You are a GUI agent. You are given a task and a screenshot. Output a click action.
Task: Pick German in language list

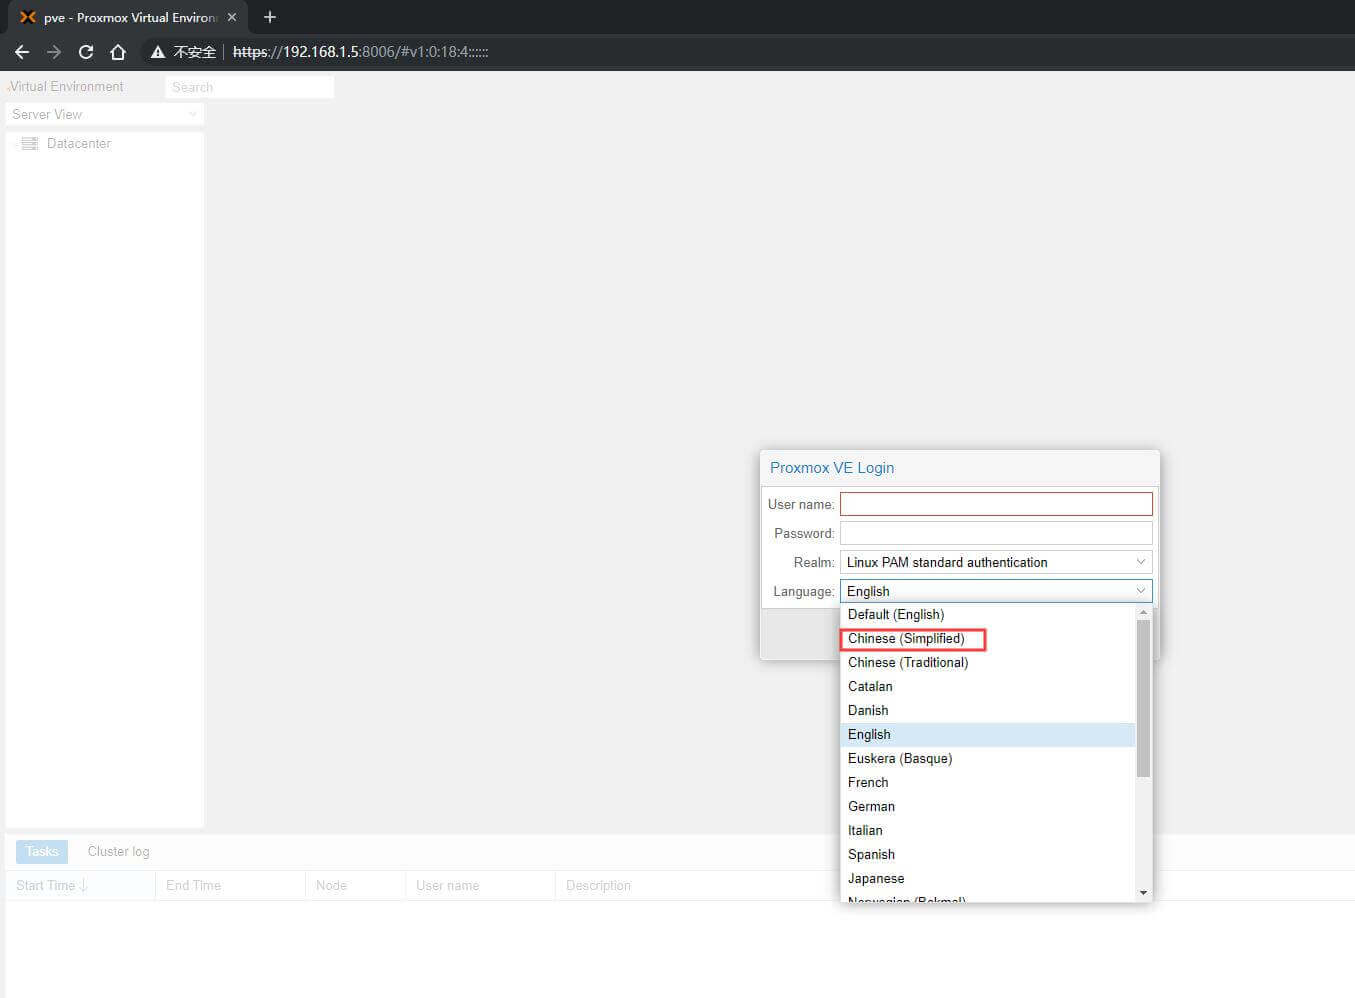click(x=871, y=807)
